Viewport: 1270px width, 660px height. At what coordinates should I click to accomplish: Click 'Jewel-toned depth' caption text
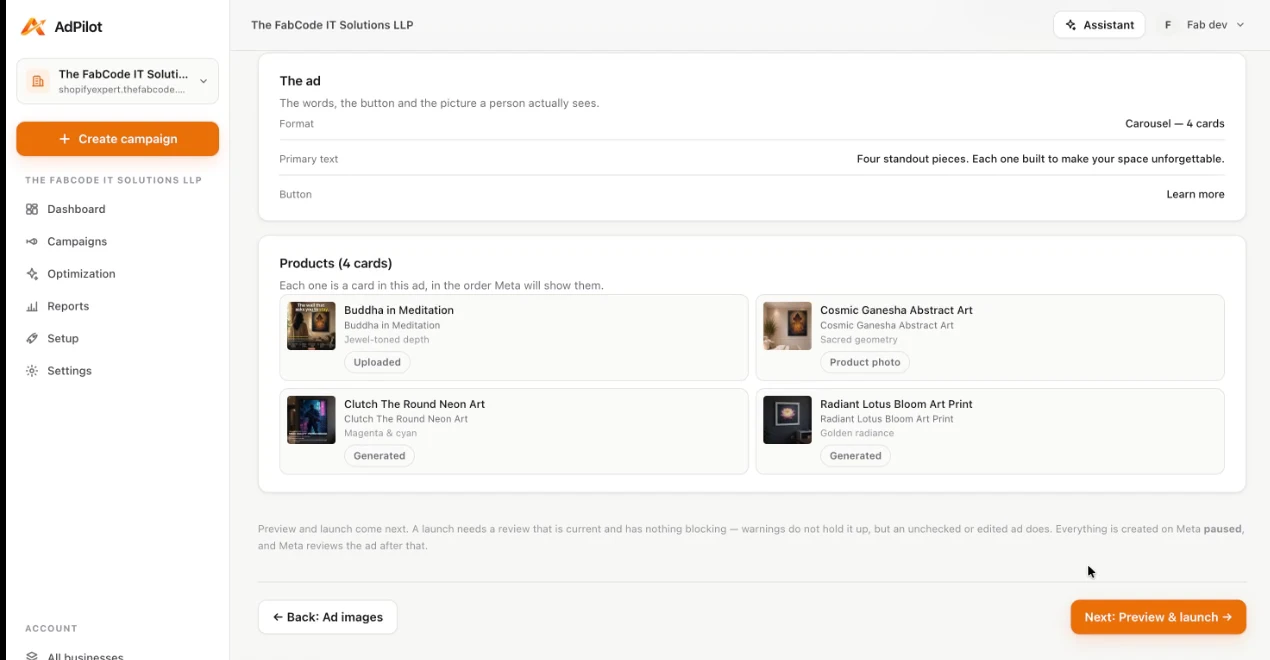point(387,340)
